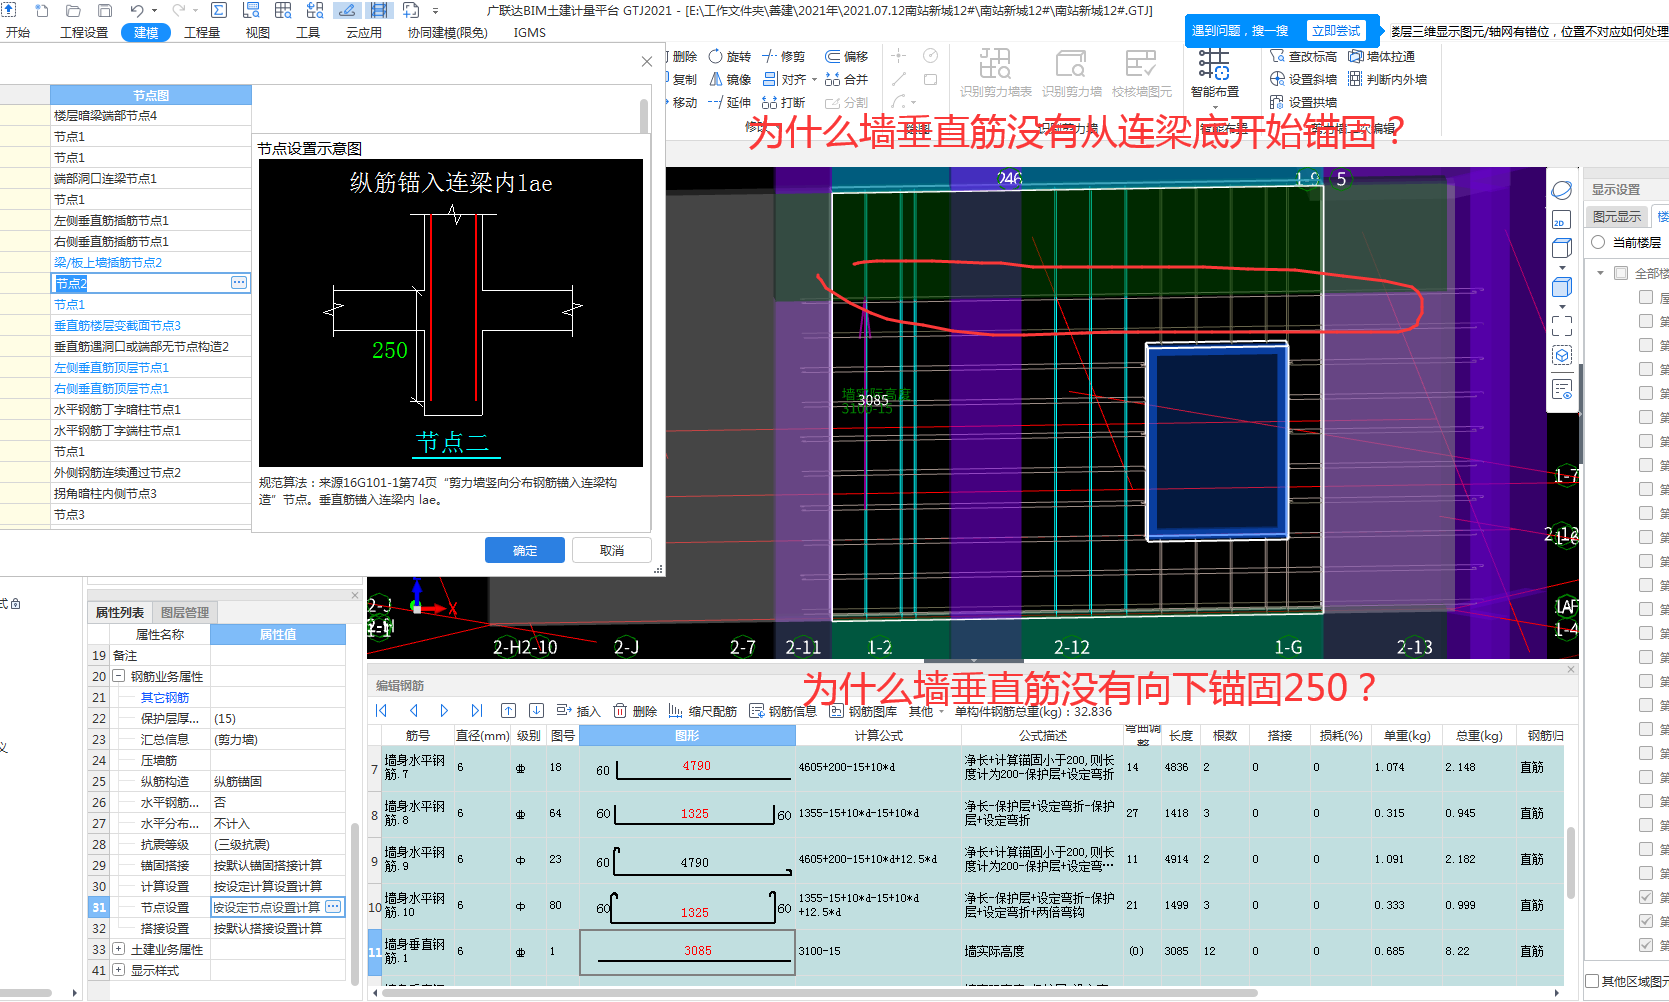Click the Merge (合并) tool
This screenshot has width=1669, height=1002.
click(846, 80)
